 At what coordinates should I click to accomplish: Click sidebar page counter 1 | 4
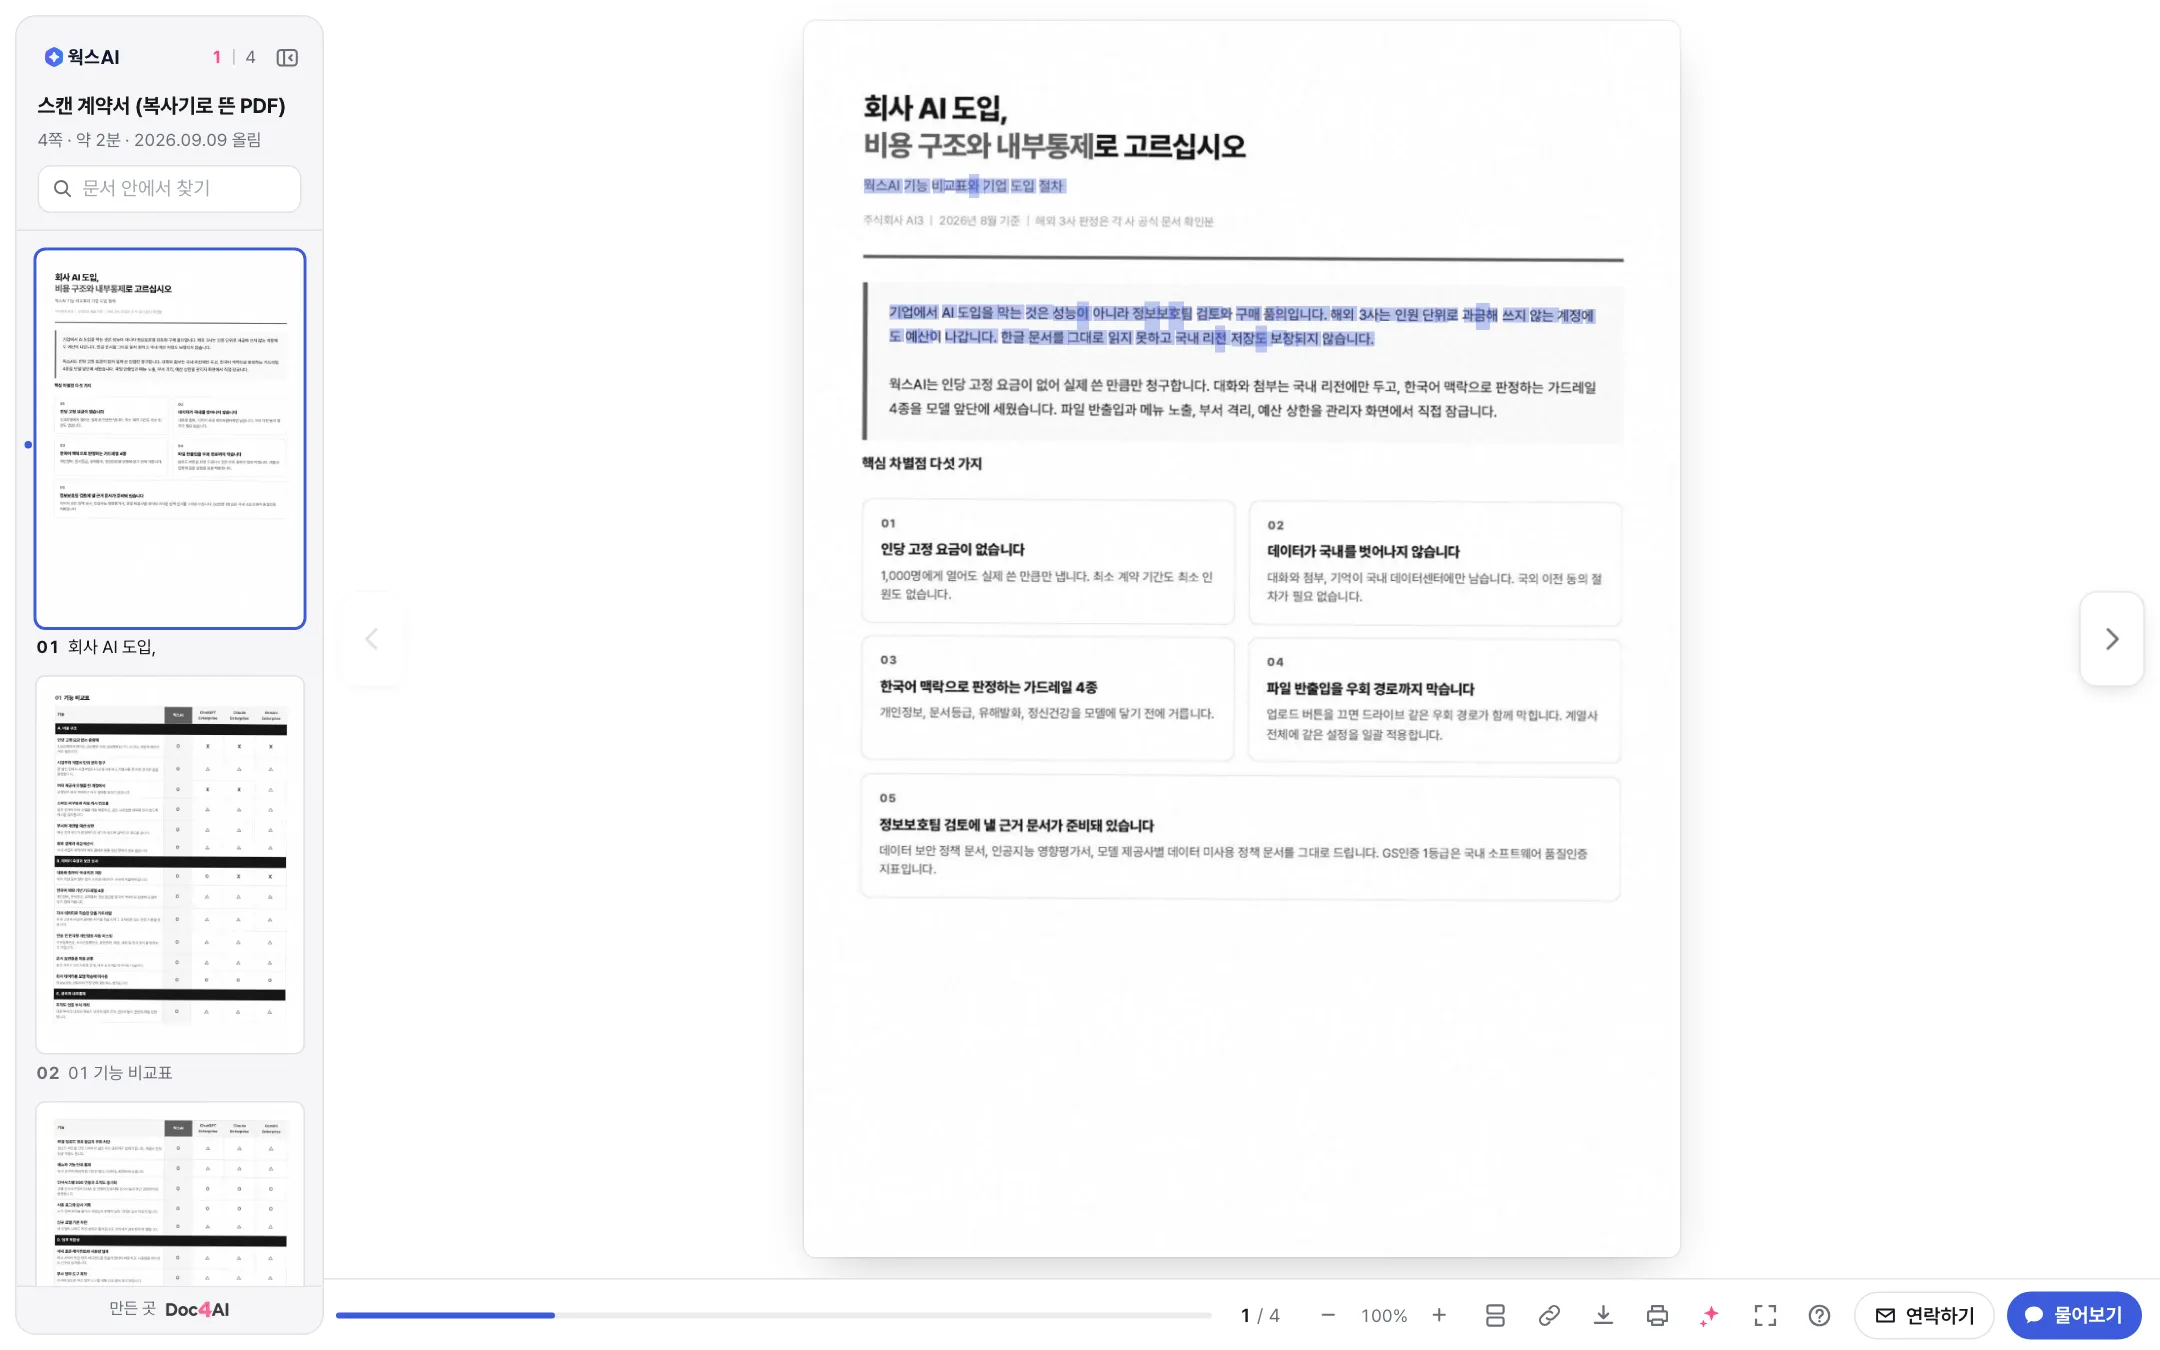tap(234, 57)
